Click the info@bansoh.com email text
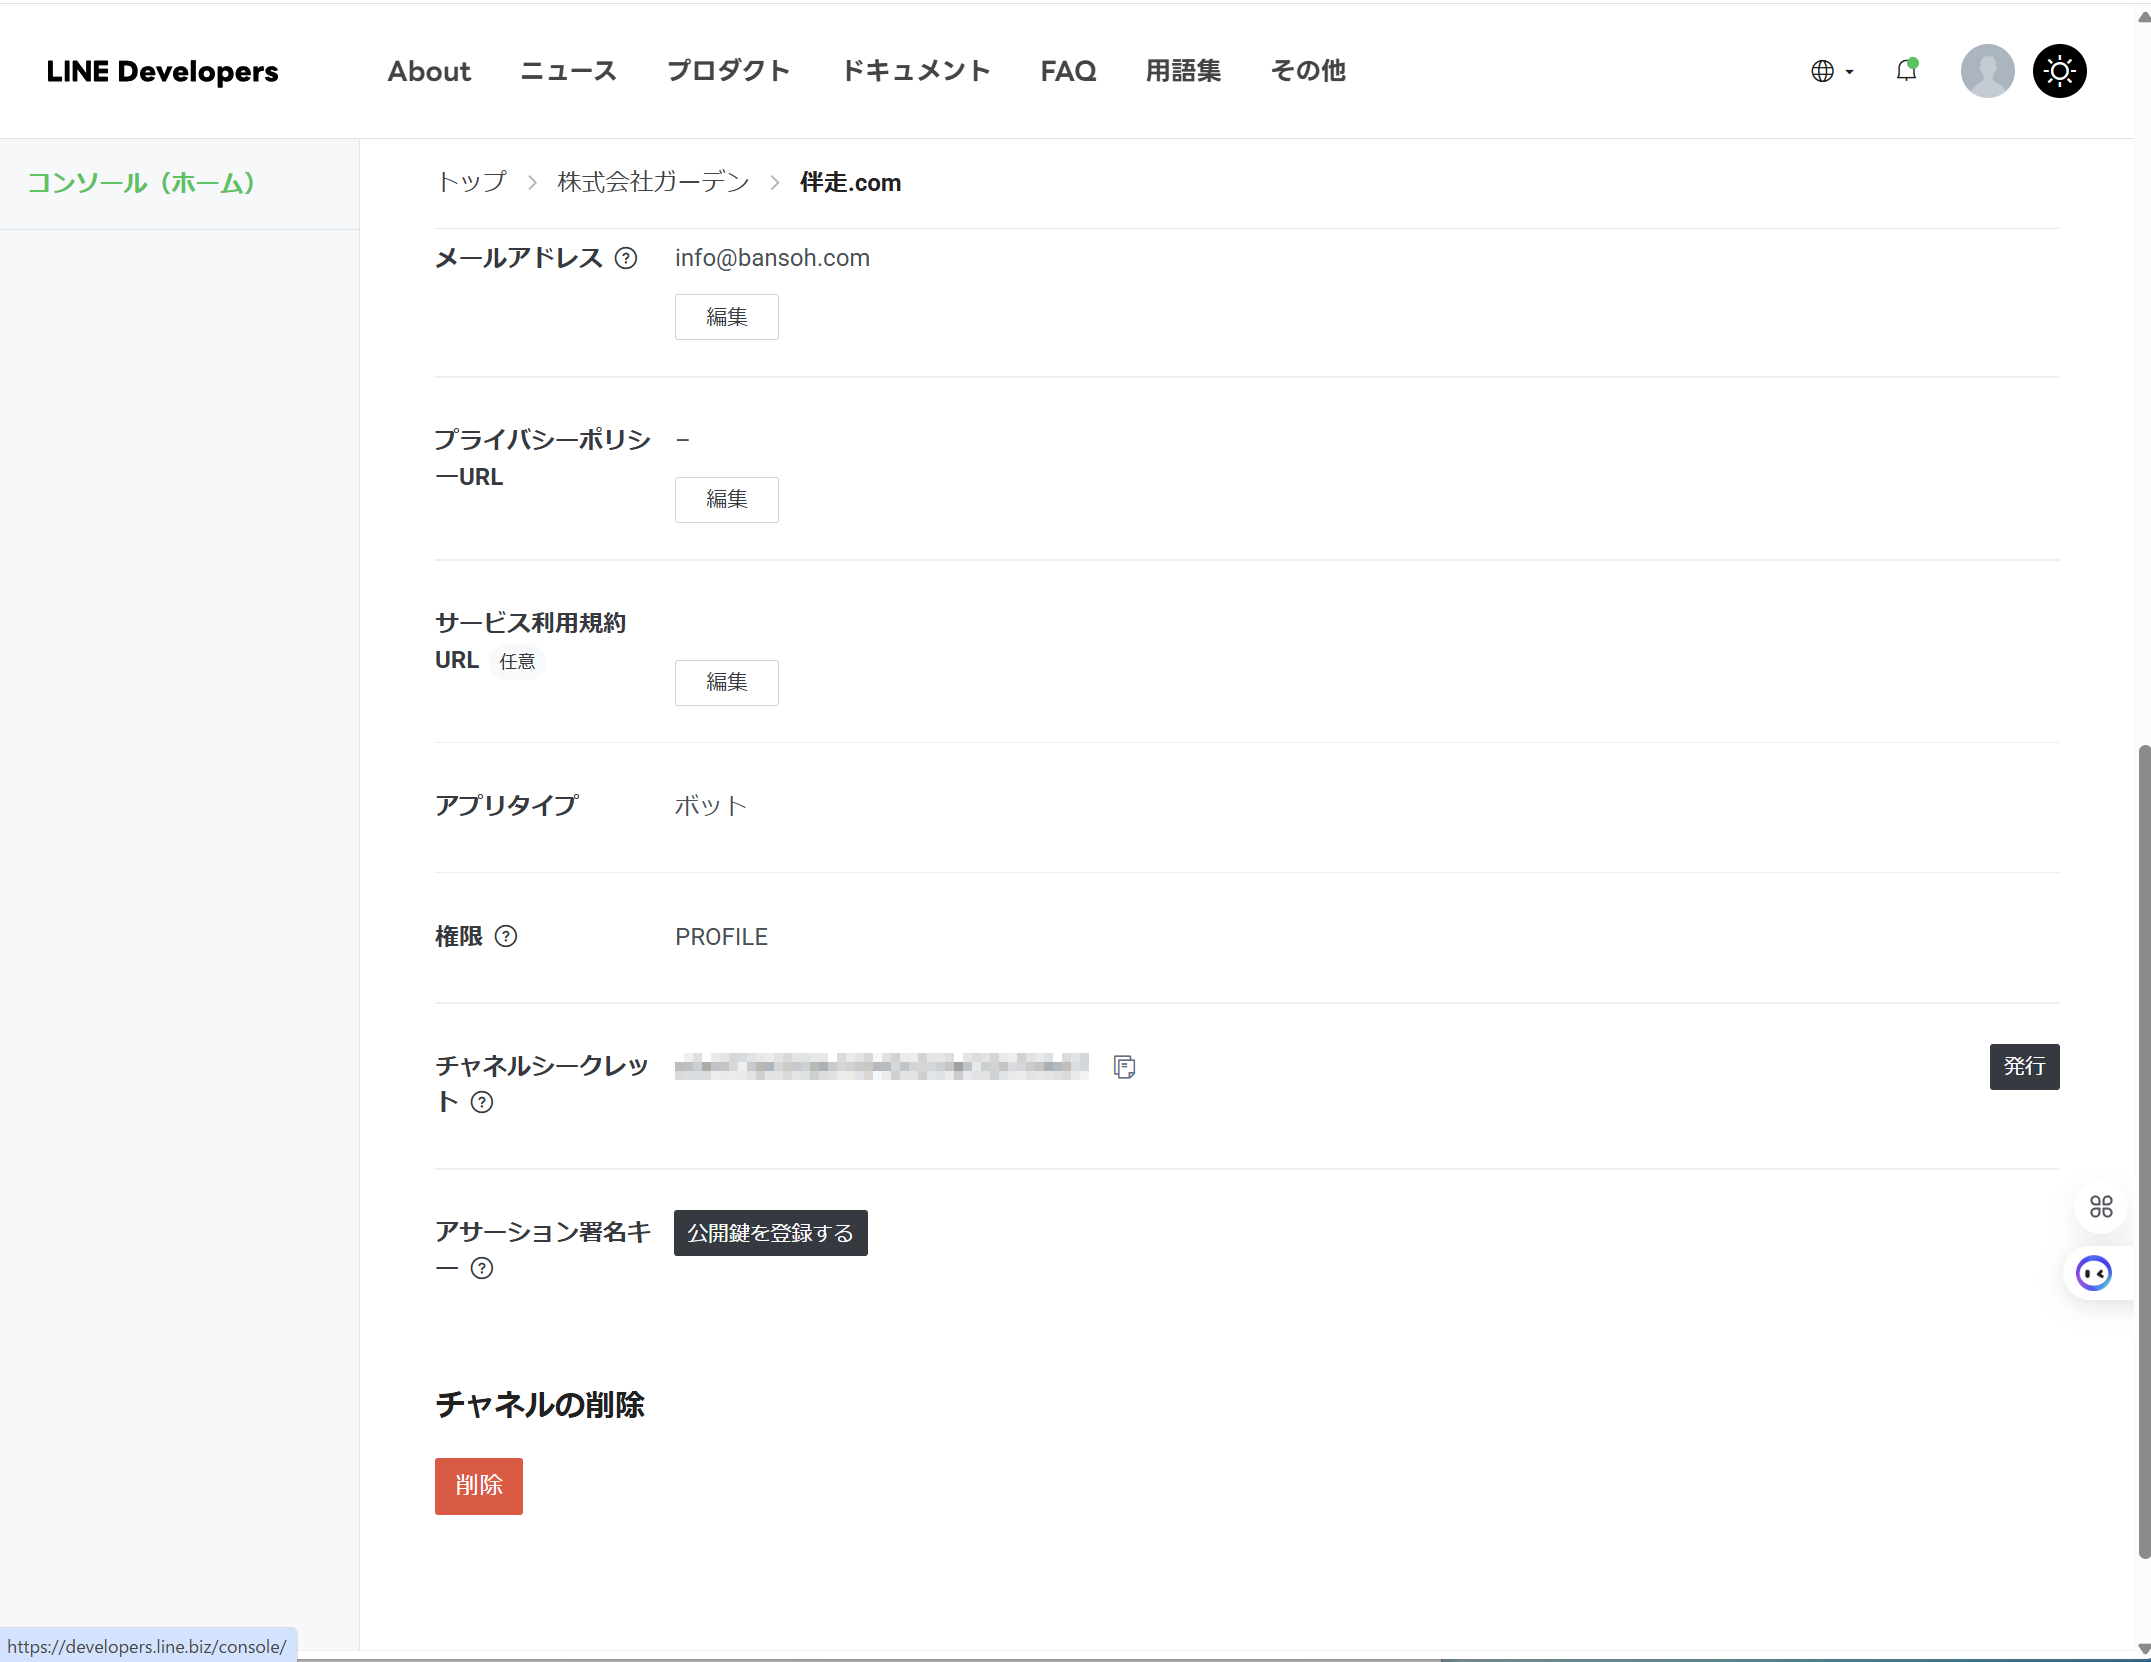 click(x=772, y=258)
